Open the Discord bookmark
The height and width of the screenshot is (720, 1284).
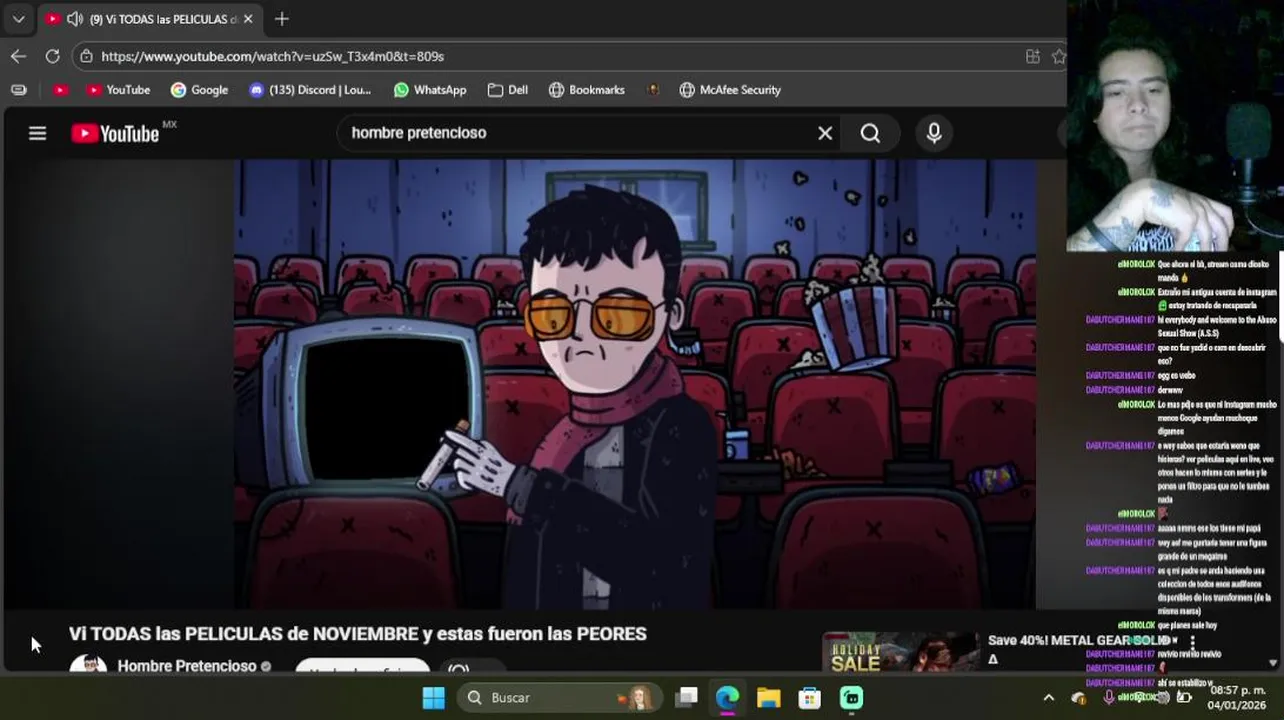[x=310, y=90]
